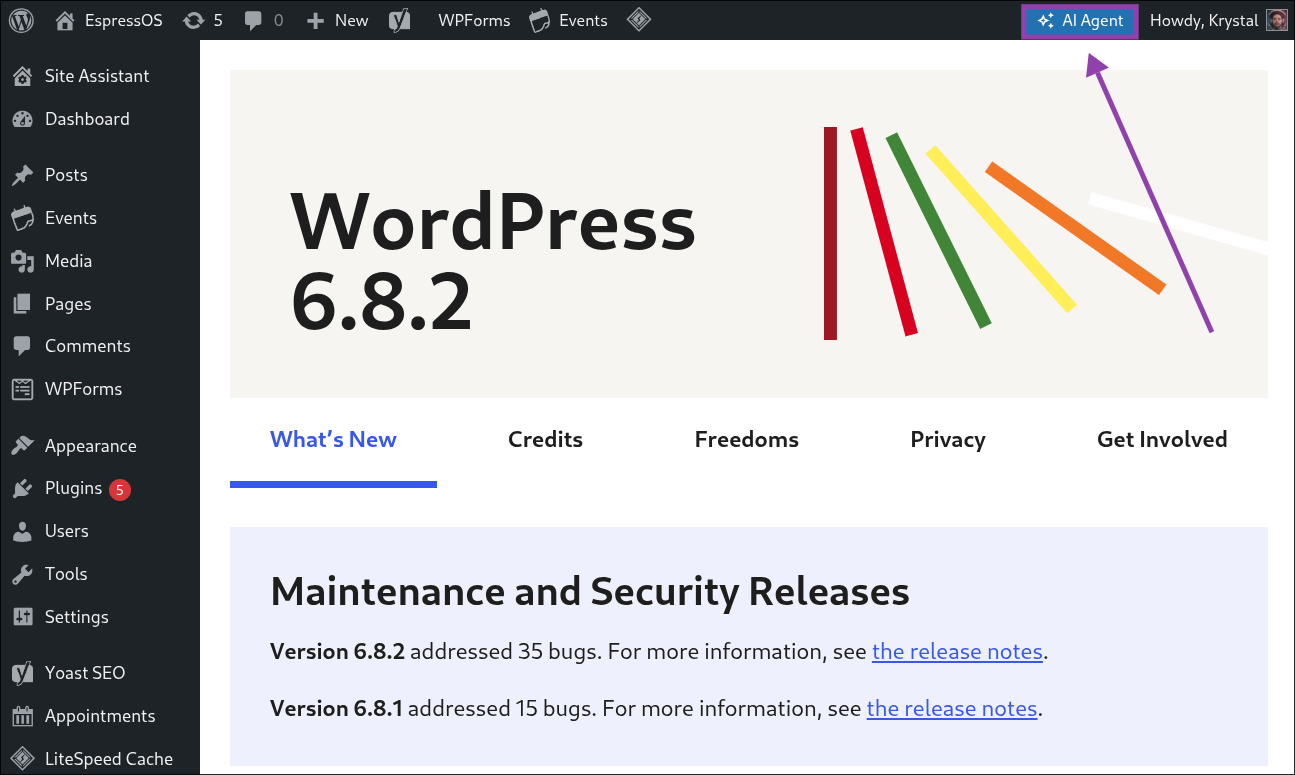
Task: Go to the Get Involved tab
Action: pos(1162,440)
